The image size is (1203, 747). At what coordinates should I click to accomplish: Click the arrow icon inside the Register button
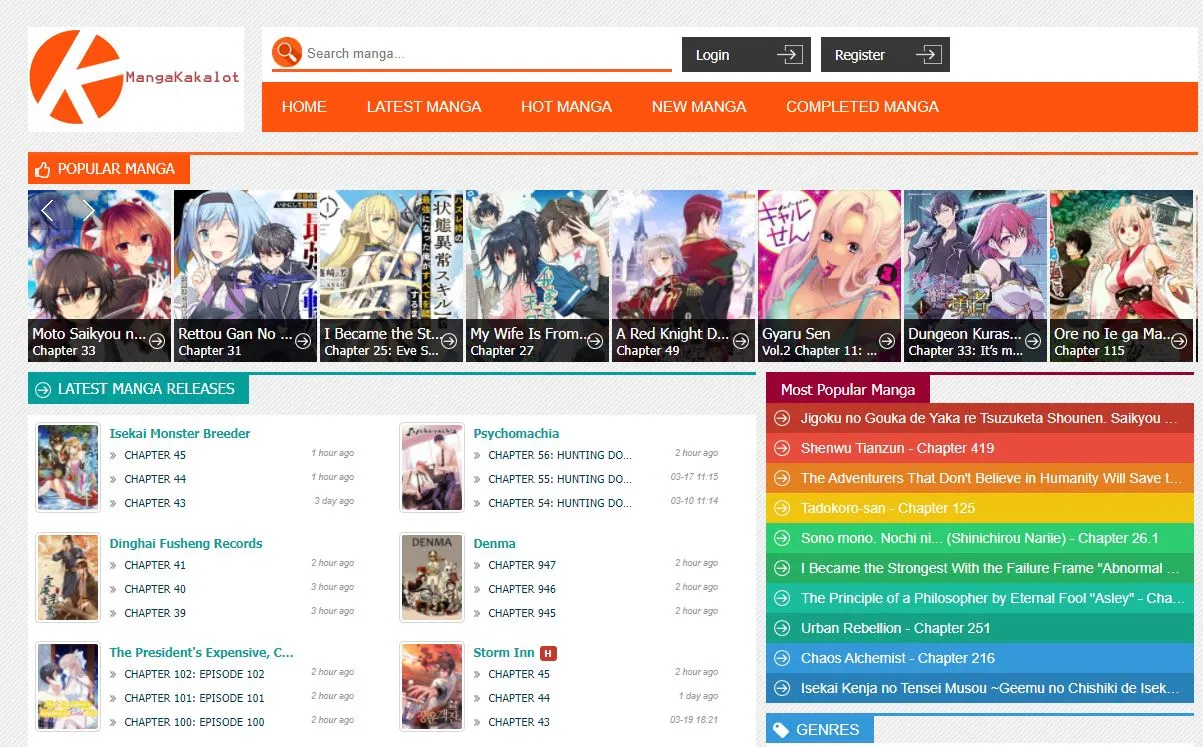(x=929, y=54)
